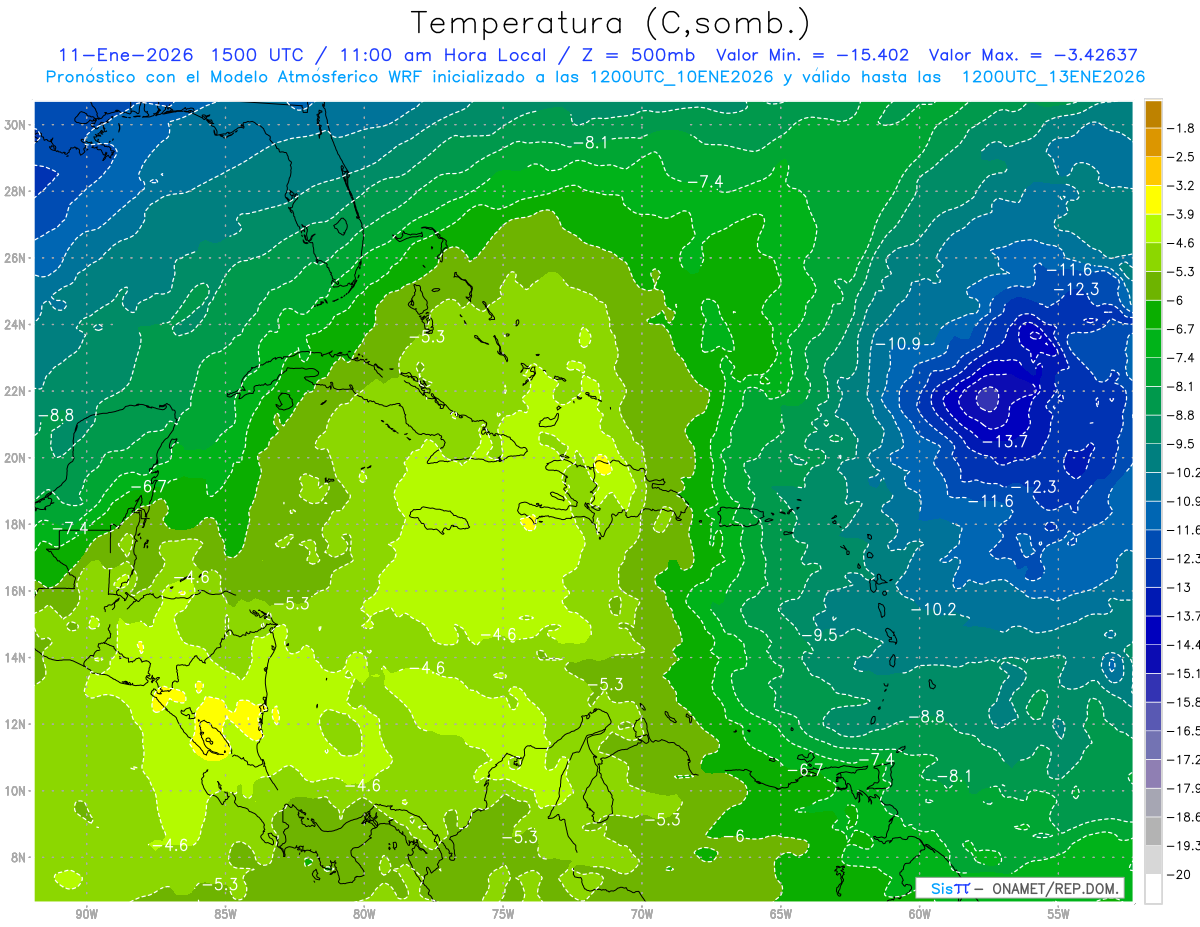Click the 12N latitude axis label
This screenshot has height=927, width=1200.
tap(17, 723)
